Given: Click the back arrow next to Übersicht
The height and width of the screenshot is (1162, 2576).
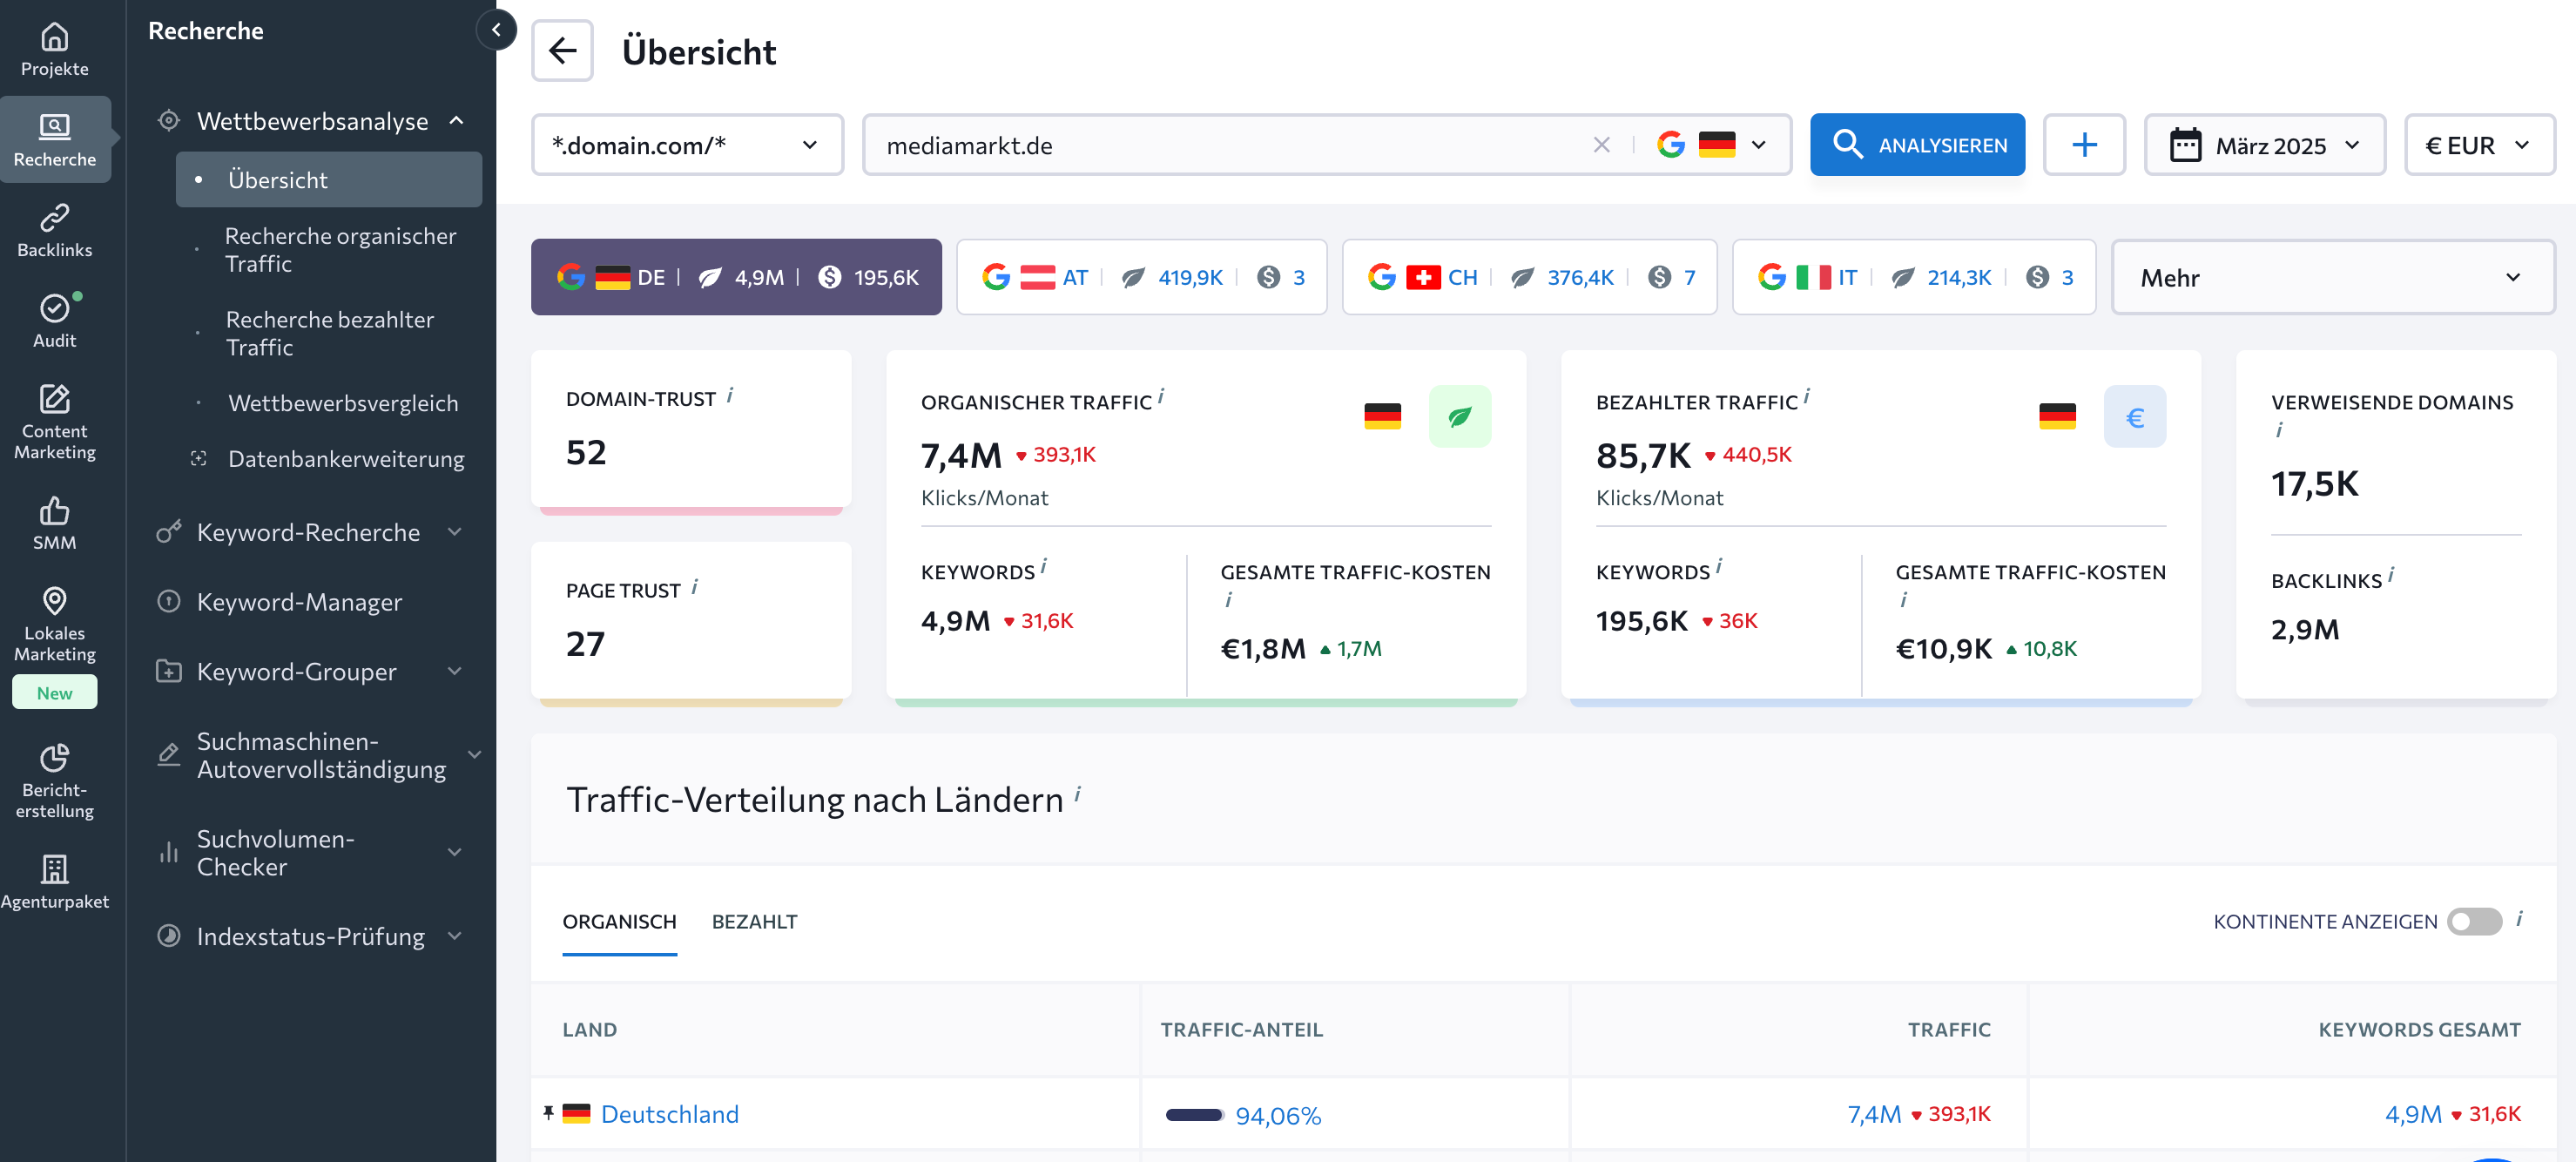Looking at the screenshot, I should click(562, 51).
